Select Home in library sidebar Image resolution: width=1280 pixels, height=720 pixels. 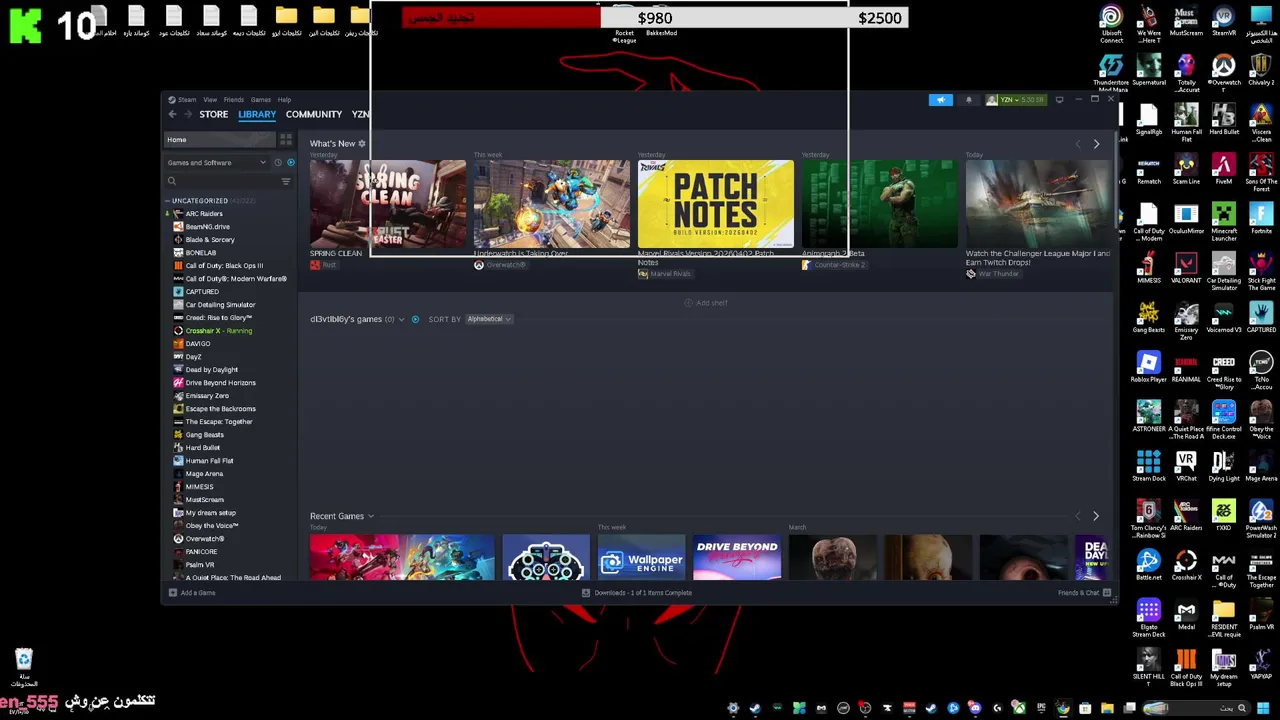(x=220, y=140)
